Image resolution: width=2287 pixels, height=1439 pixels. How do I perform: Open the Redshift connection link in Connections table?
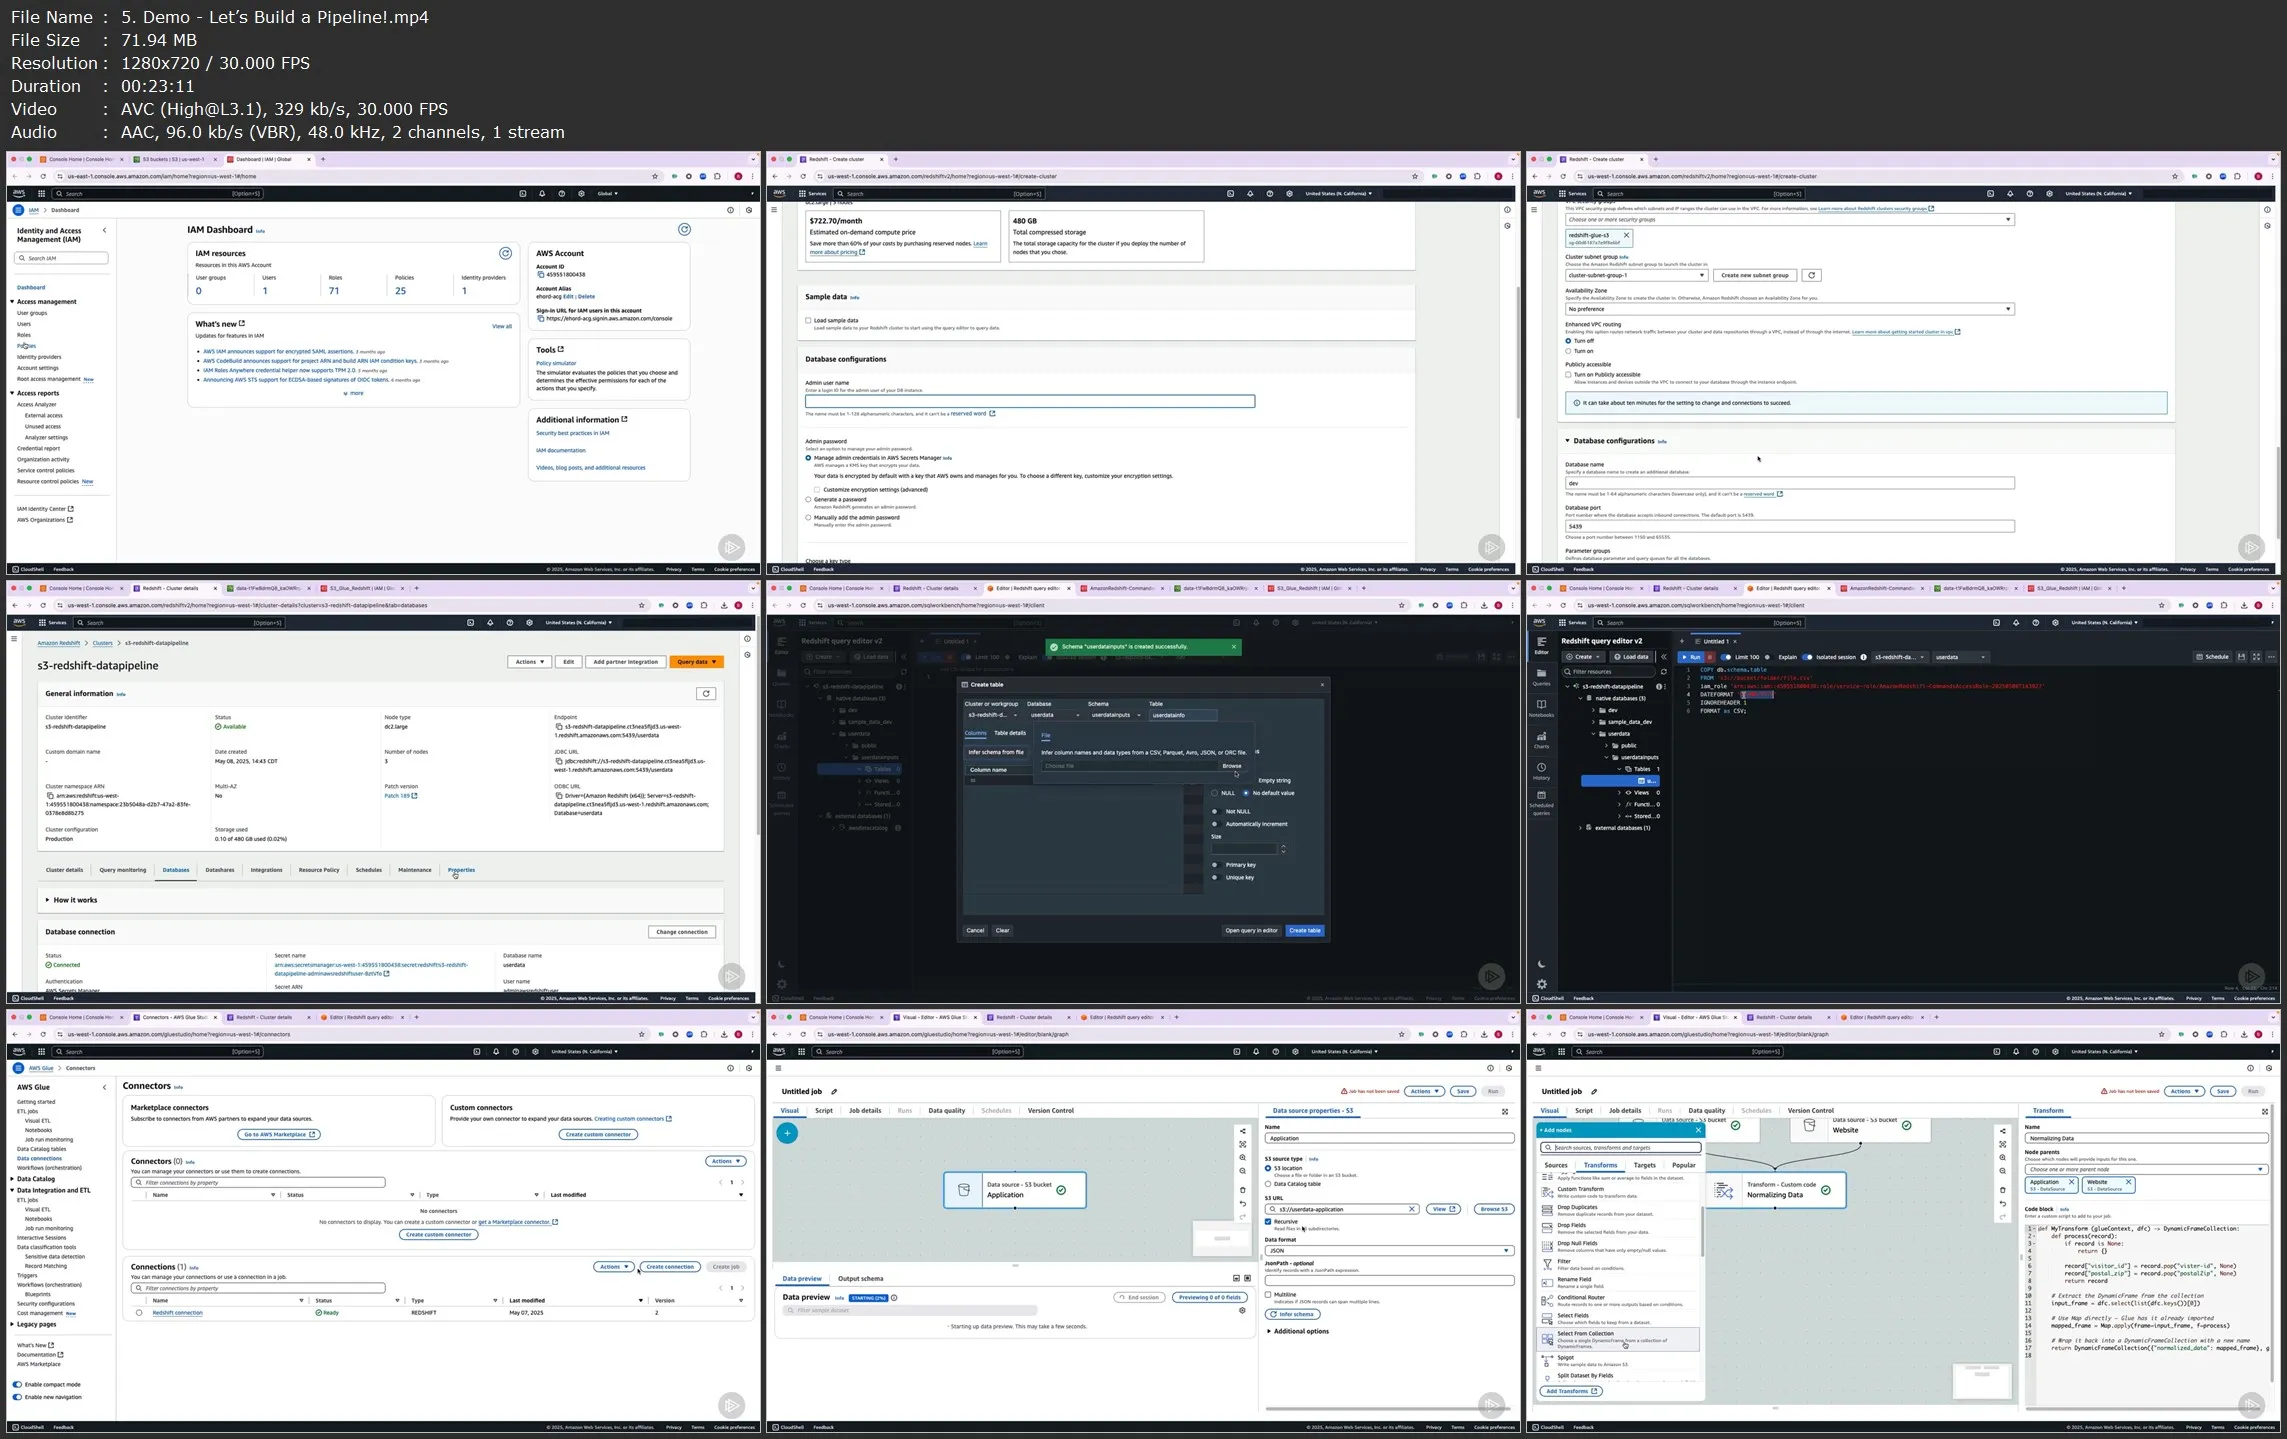click(177, 1313)
